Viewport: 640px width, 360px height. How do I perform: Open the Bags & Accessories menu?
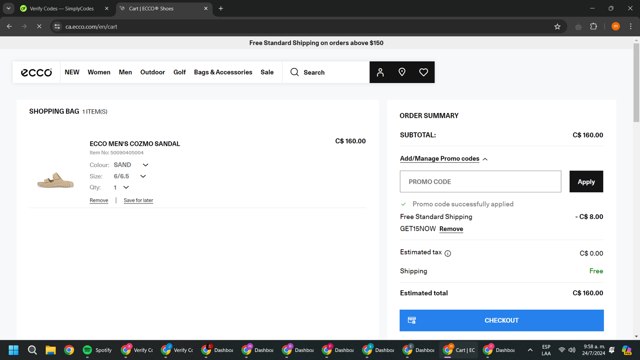pyautogui.click(x=223, y=72)
